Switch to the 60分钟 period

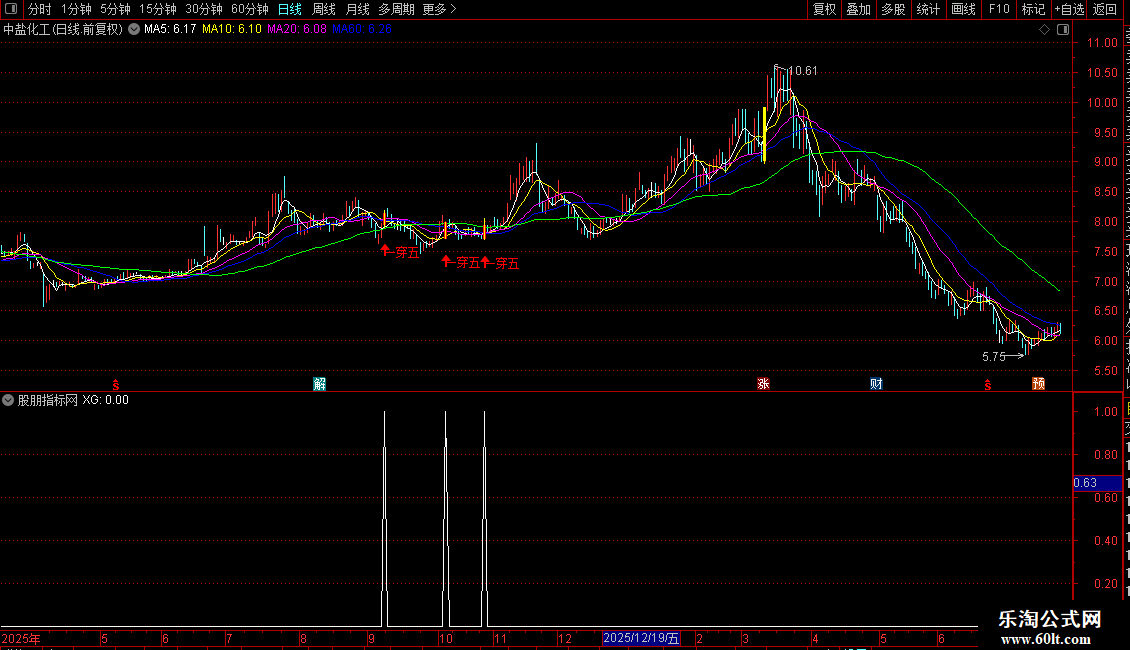250,9
